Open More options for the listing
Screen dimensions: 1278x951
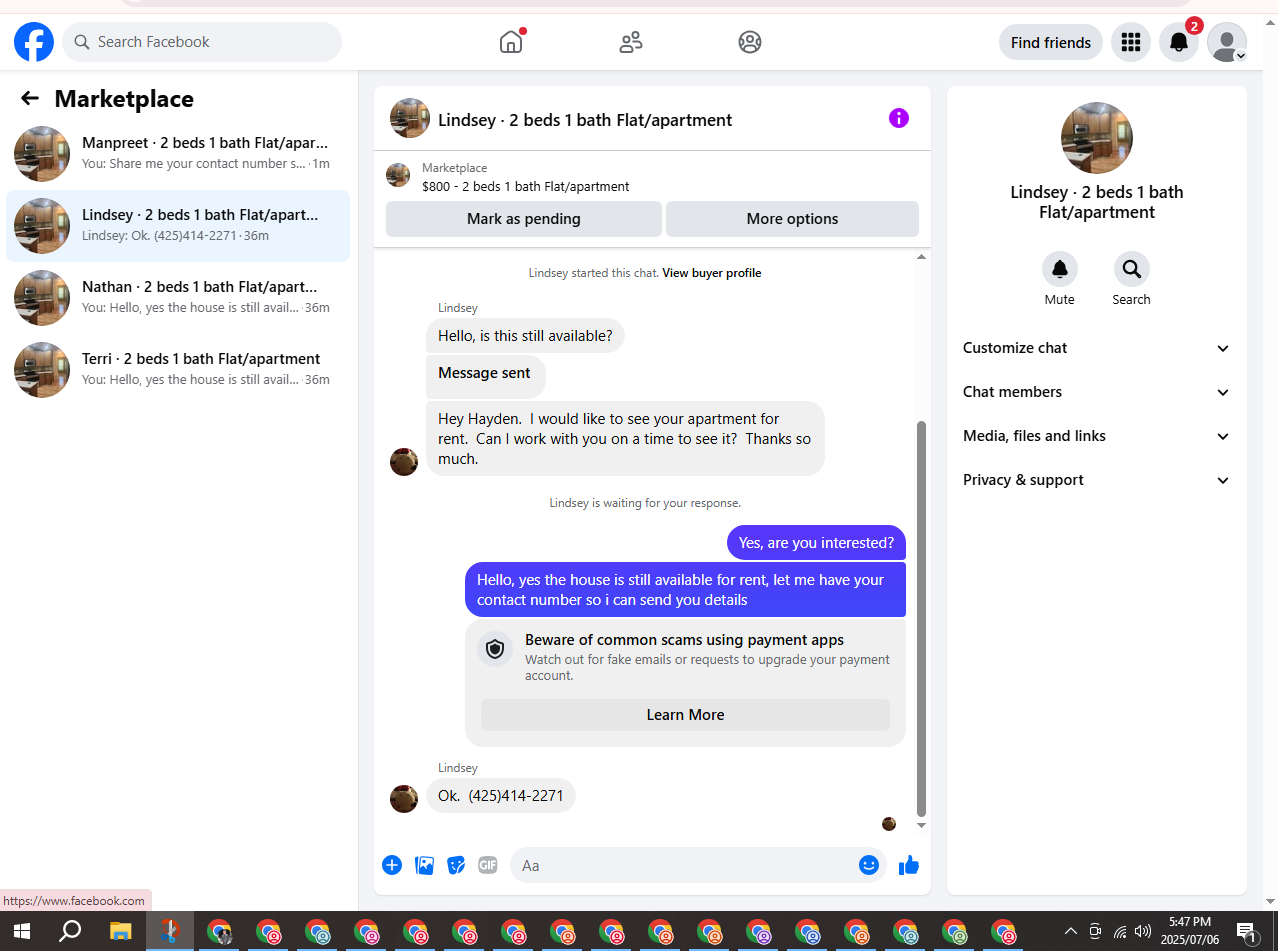[x=792, y=219]
